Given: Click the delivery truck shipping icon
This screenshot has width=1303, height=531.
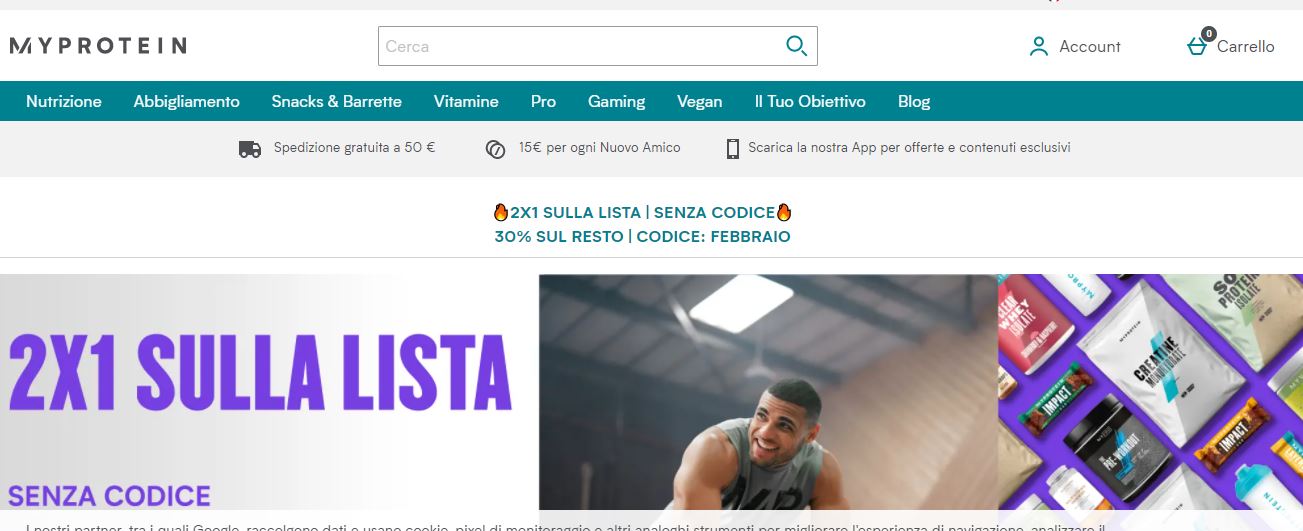Looking at the screenshot, I should (x=250, y=149).
